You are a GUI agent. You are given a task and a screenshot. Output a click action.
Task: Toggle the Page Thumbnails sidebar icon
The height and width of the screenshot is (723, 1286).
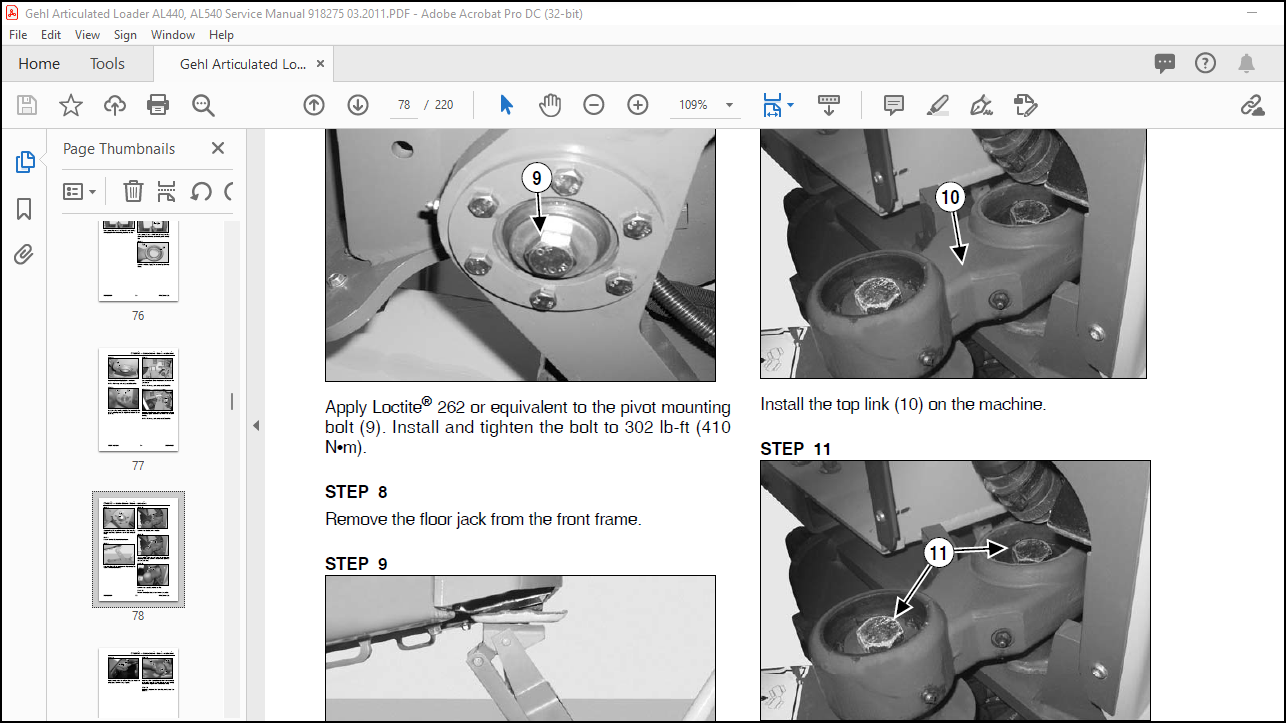pos(25,162)
